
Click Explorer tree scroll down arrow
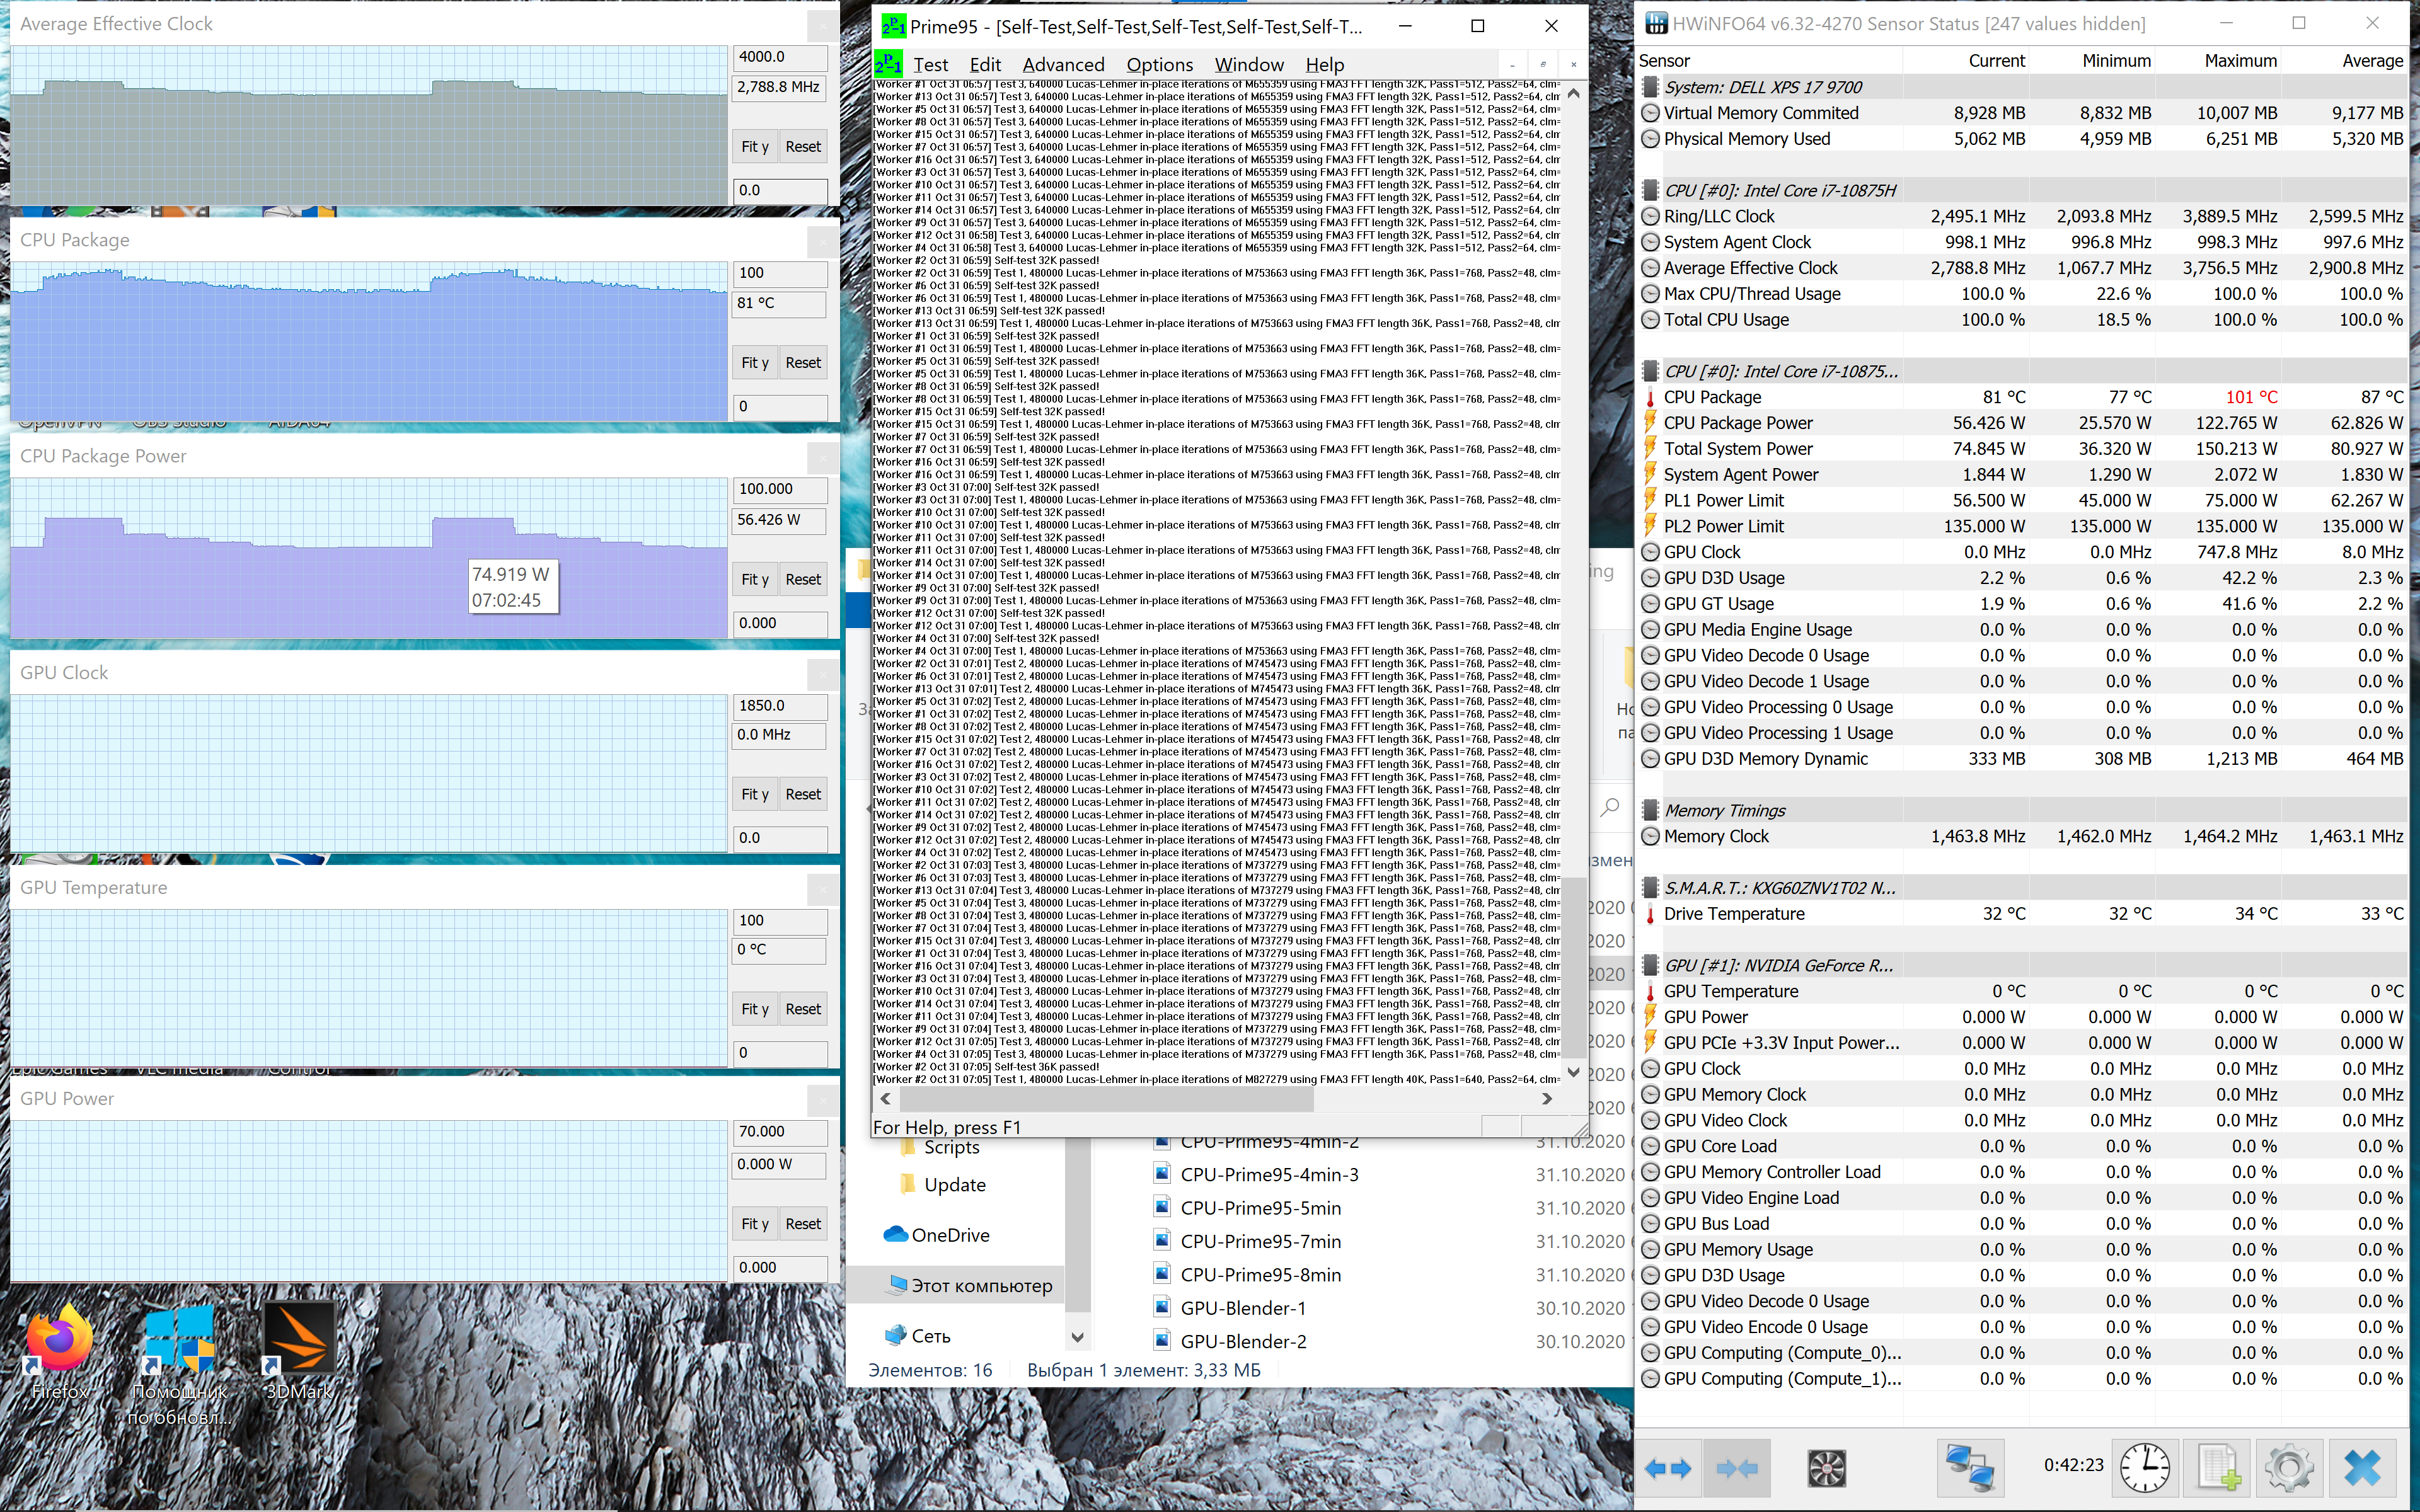[x=1077, y=1336]
